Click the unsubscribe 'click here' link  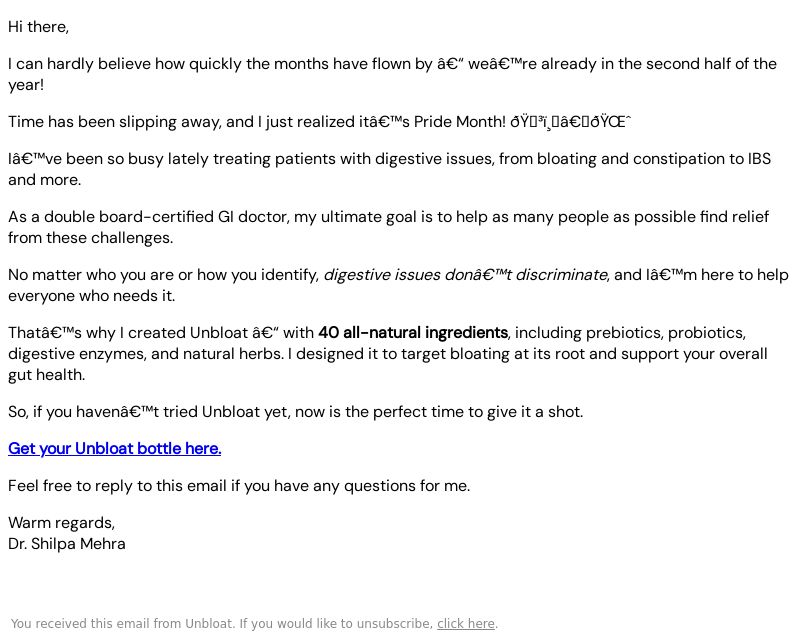click(466, 623)
